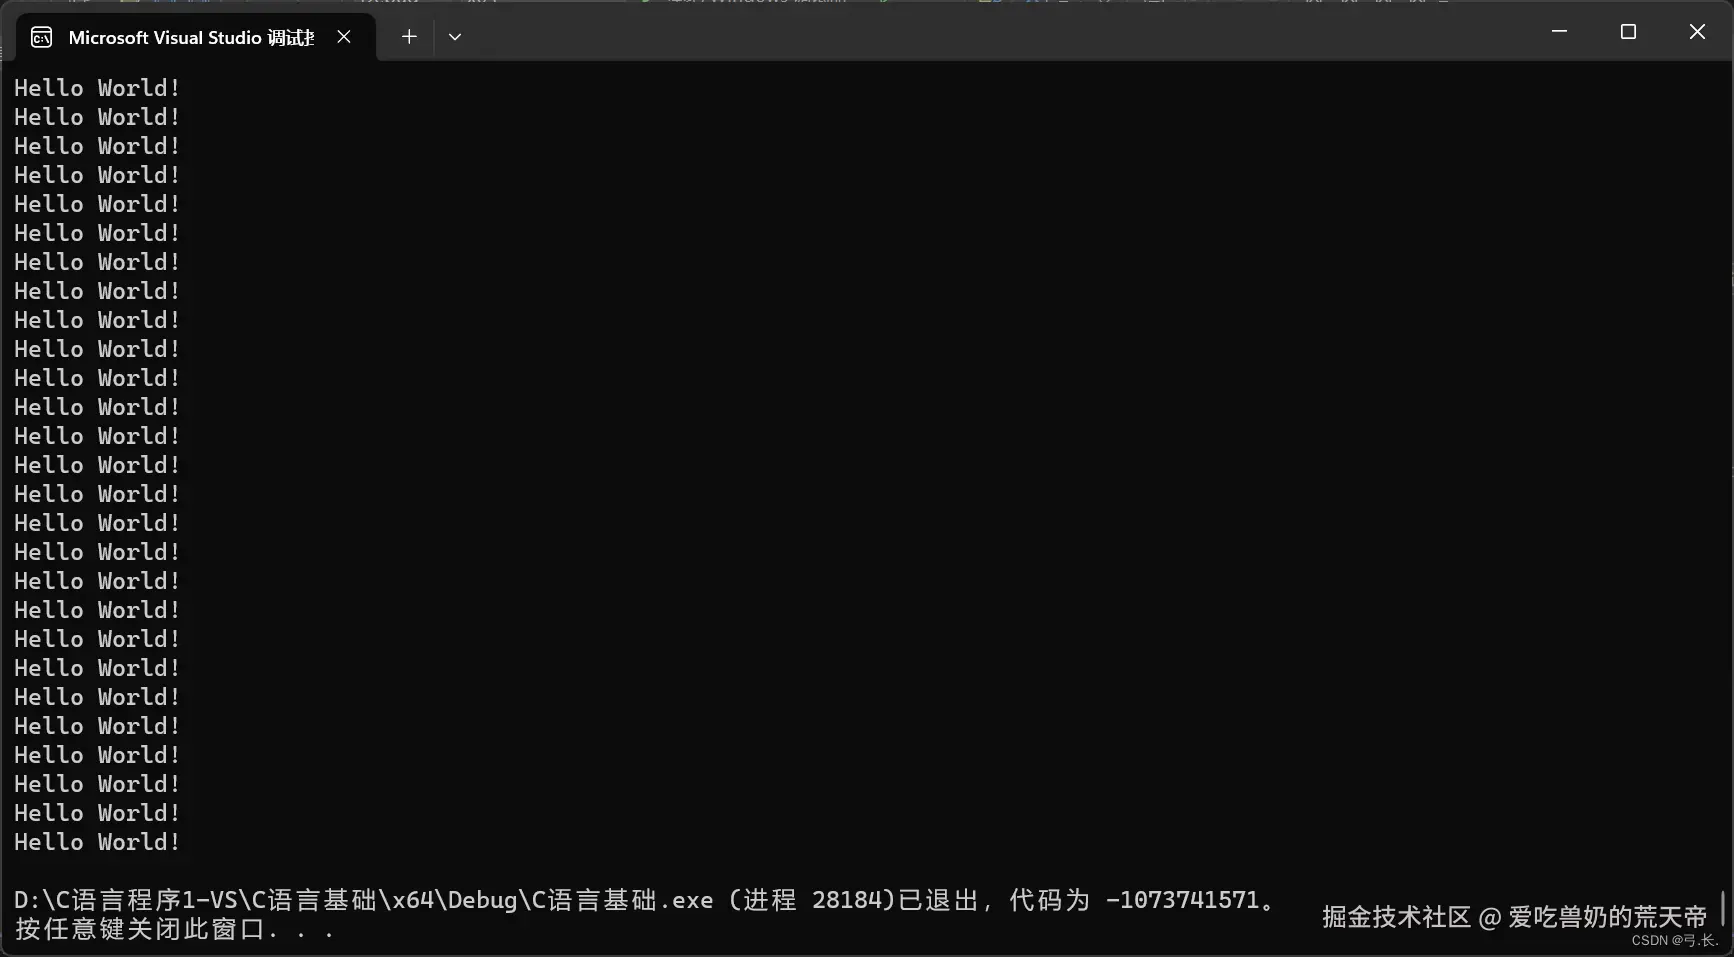Click the minimize icon in the title bar
1734x957 pixels.
[1559, 31]
